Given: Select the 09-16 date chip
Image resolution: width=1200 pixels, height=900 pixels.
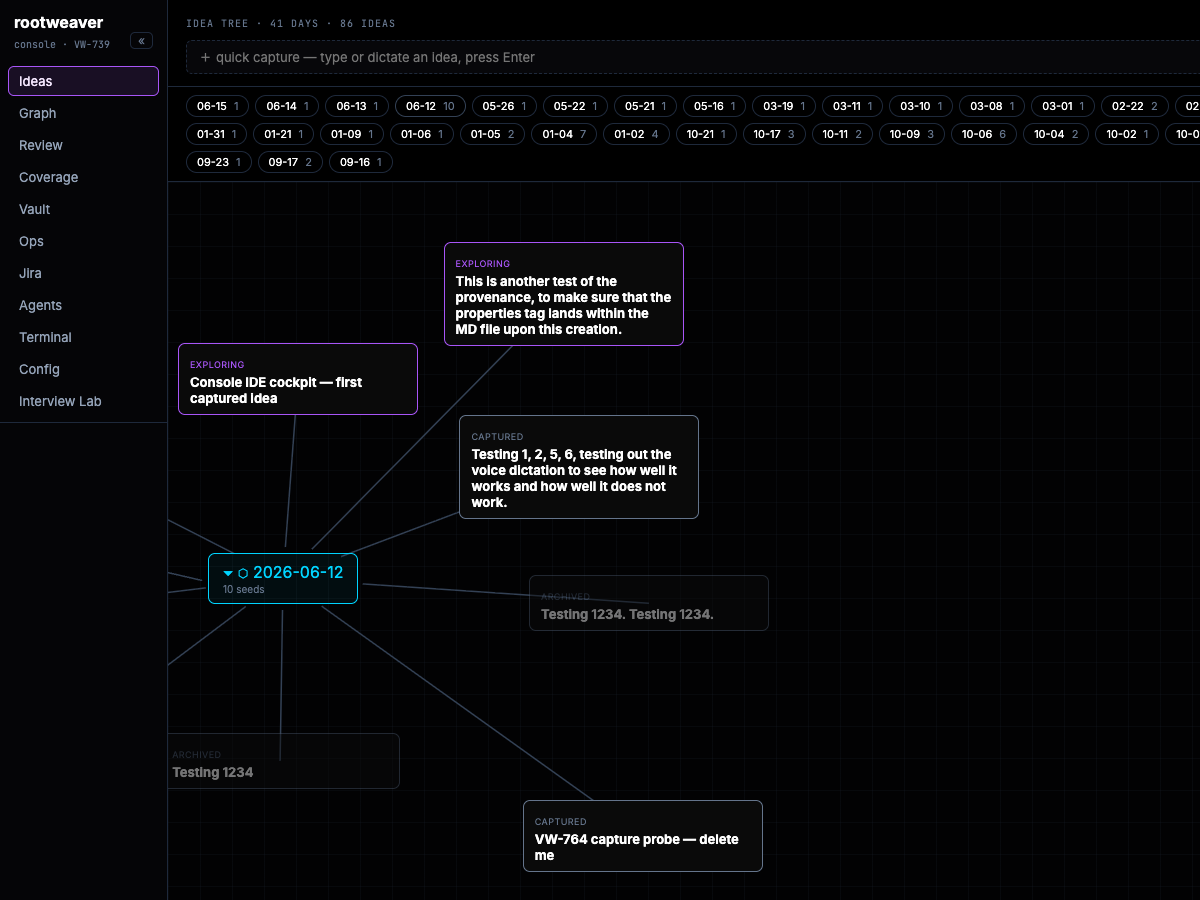Looking at the screenshot, I should 360,162.
